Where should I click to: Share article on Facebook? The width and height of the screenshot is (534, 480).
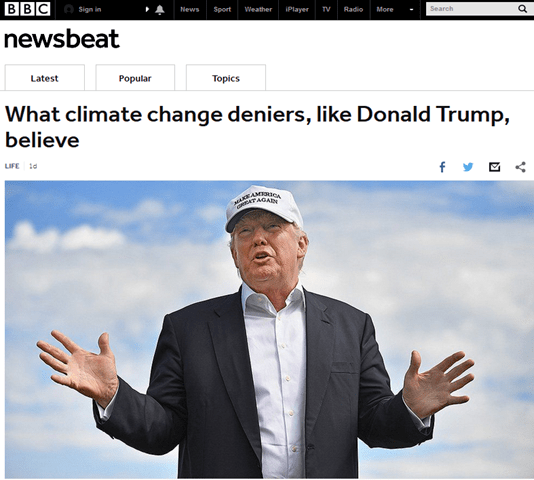point(442,167)
